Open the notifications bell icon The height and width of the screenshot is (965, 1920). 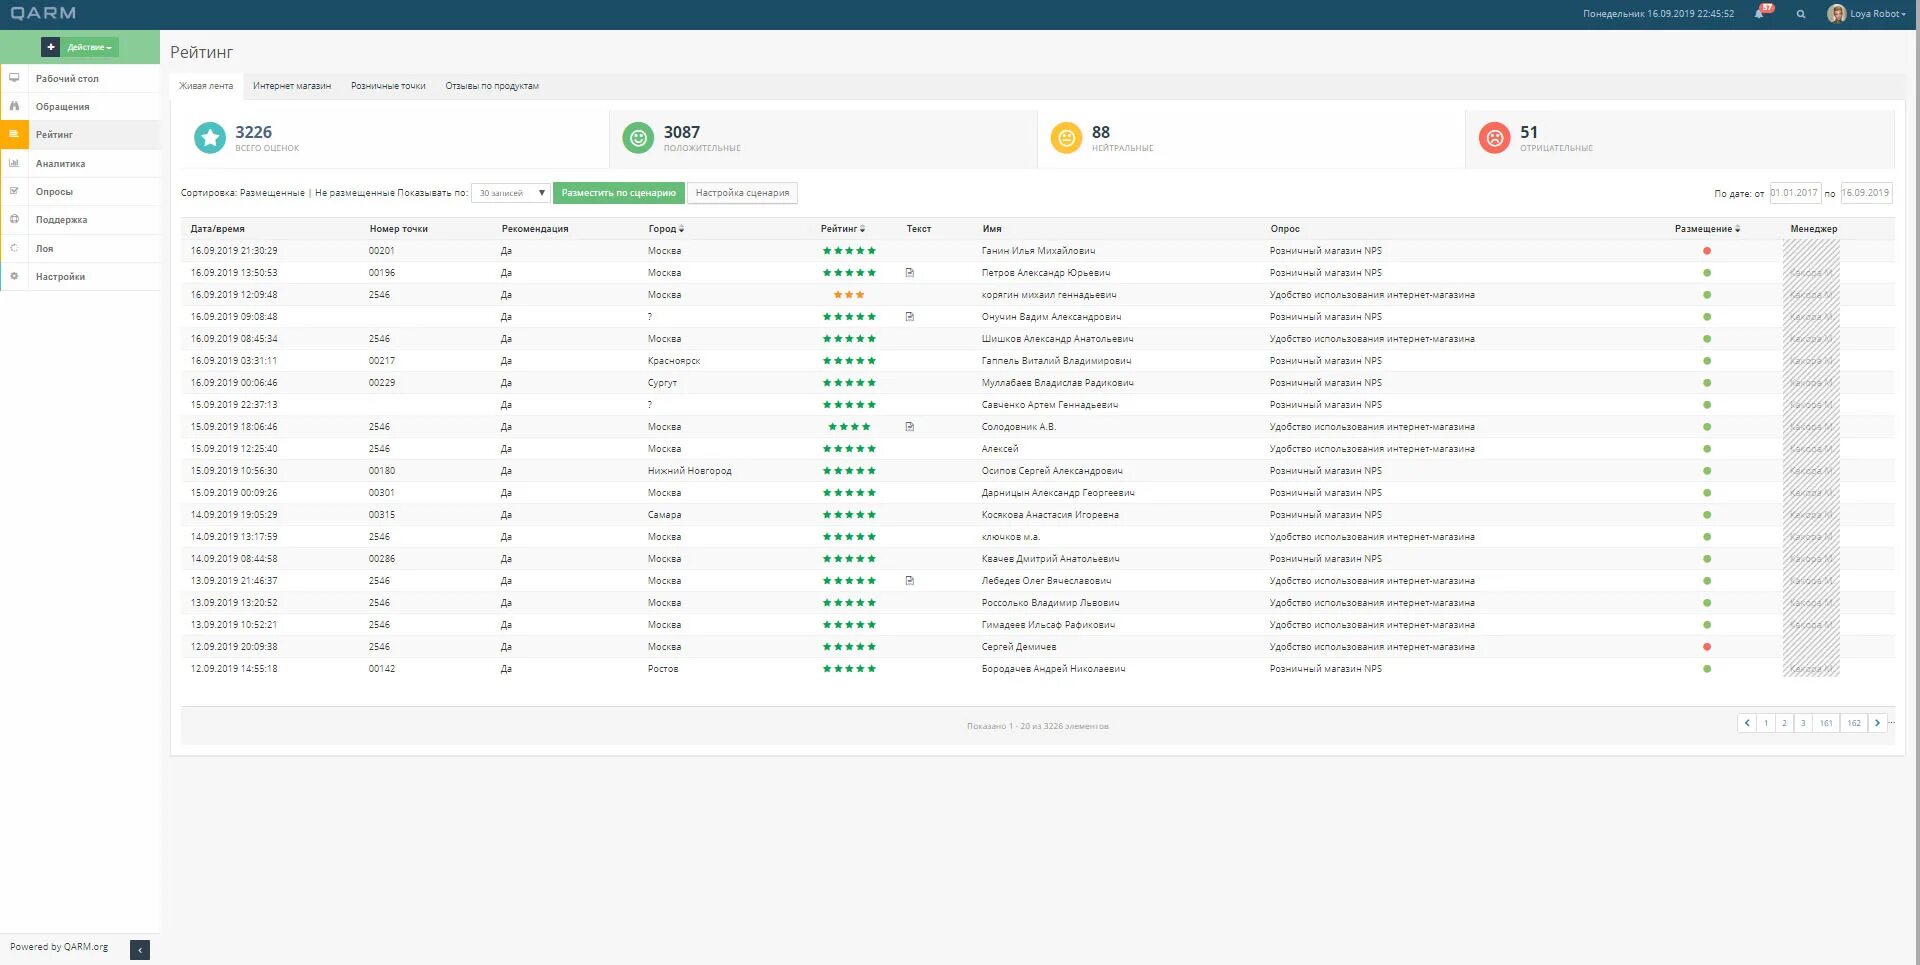point(1759,14)
